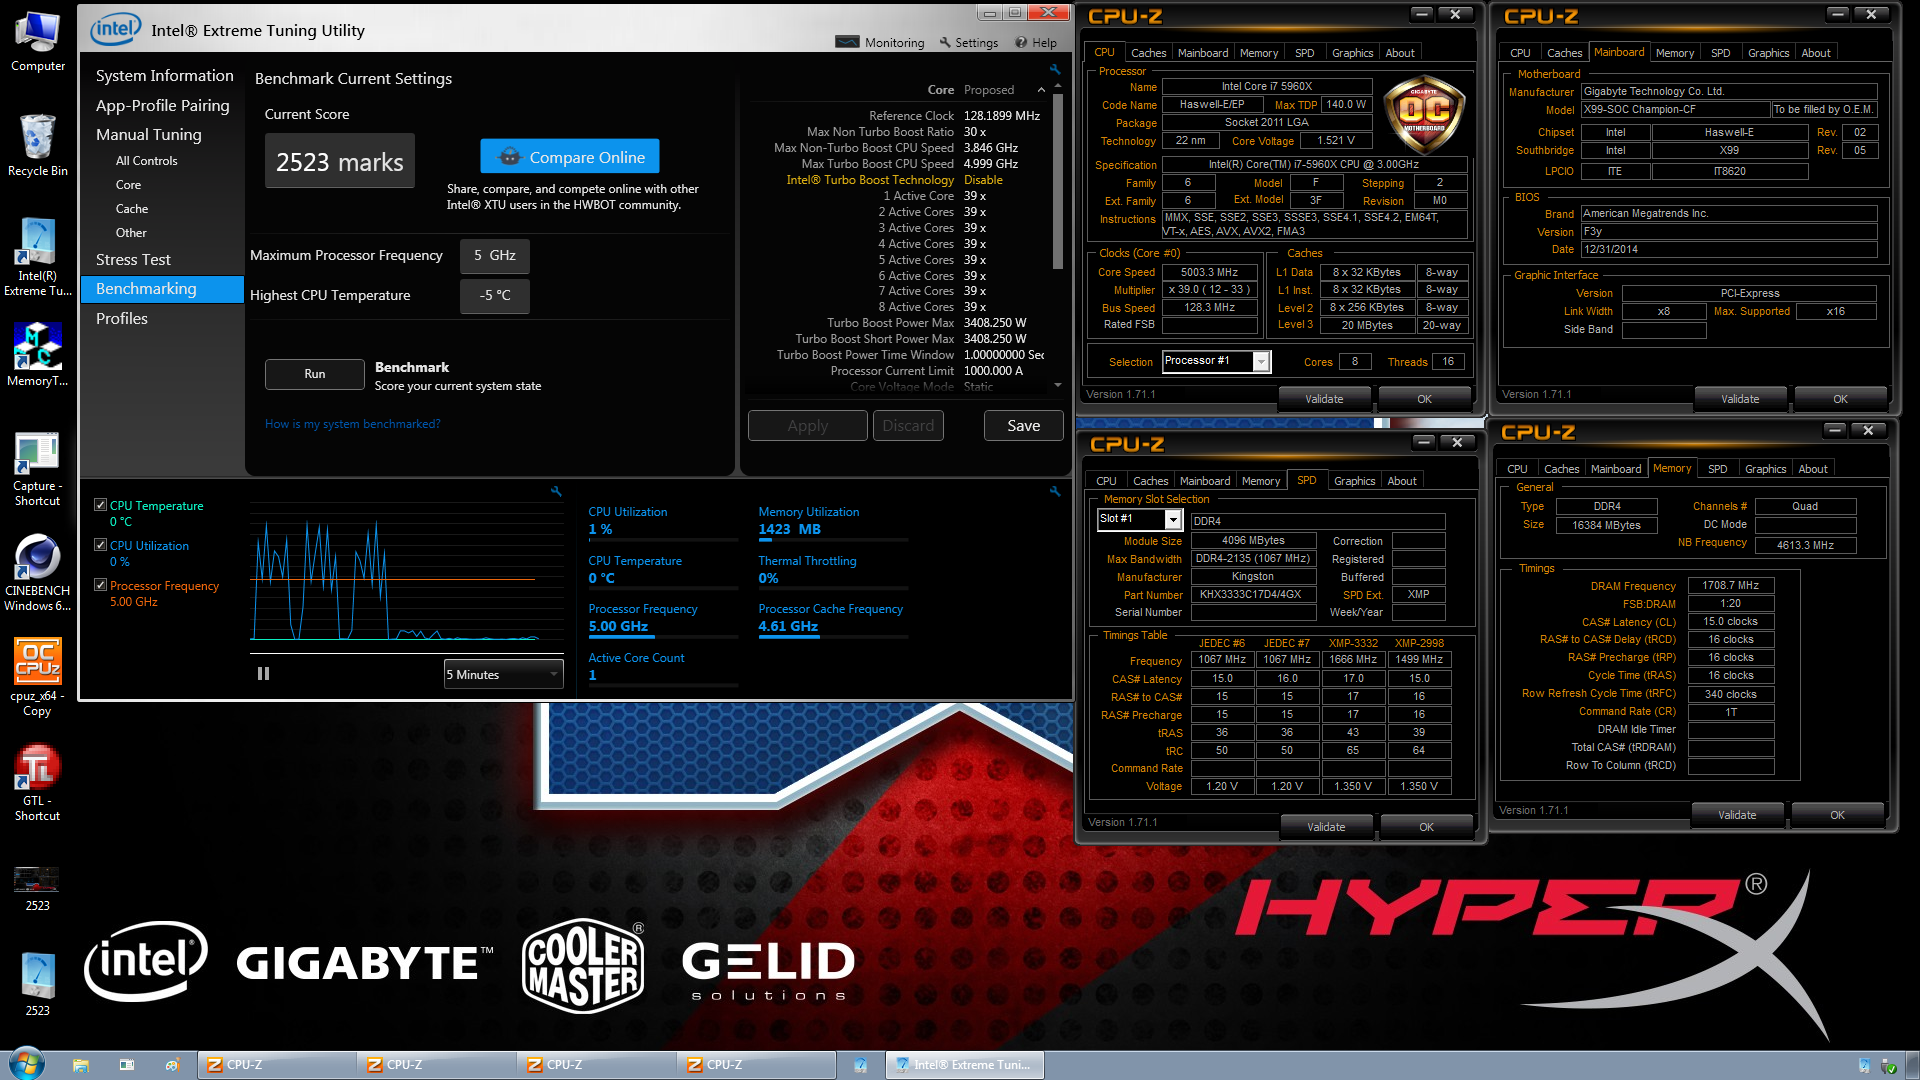Viewport: 1920px width, 1080px height.
Task: Click Validate in SPD CPU-Z window
Action: [1326, 827]
